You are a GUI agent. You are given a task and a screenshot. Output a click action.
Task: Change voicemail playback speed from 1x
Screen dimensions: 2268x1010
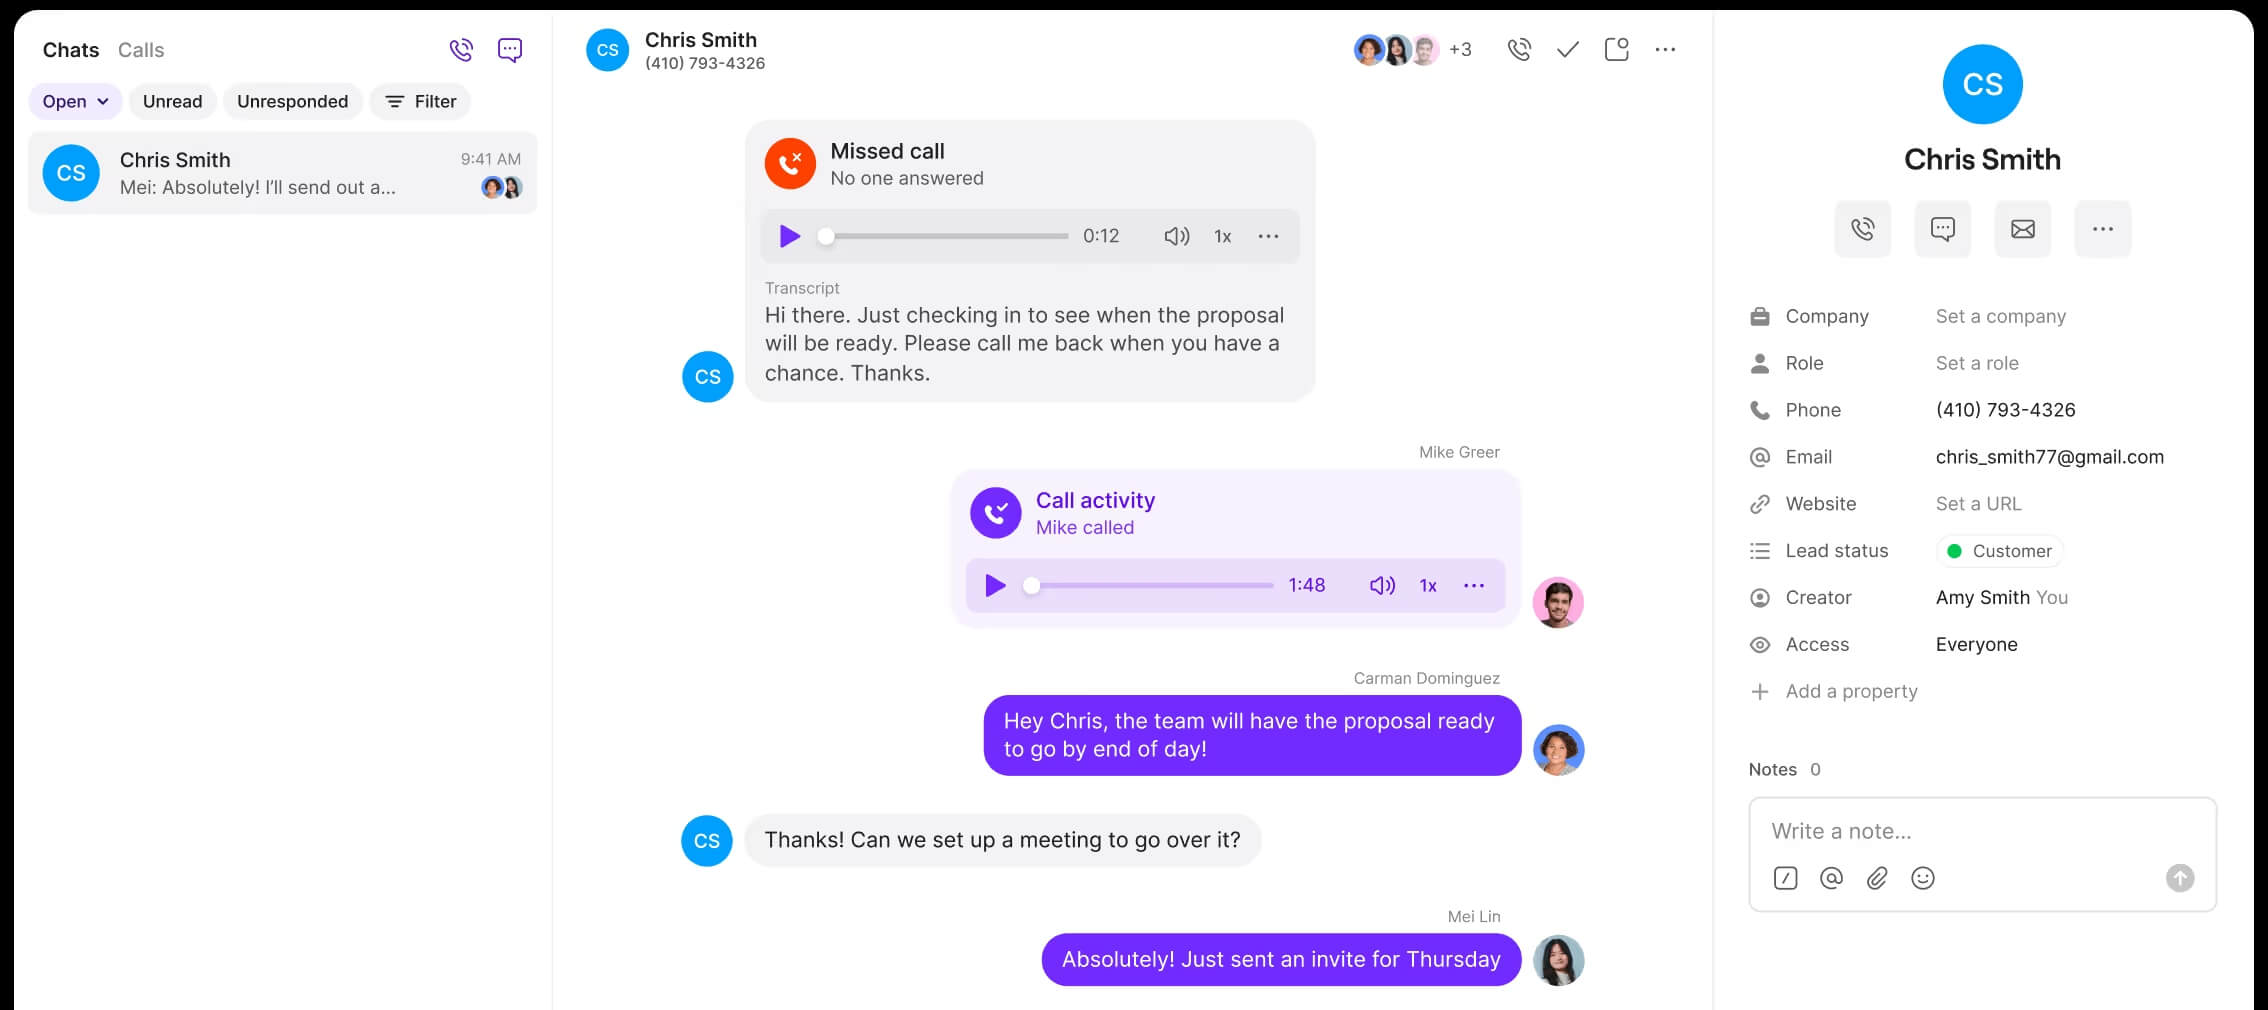point(1222,236)
